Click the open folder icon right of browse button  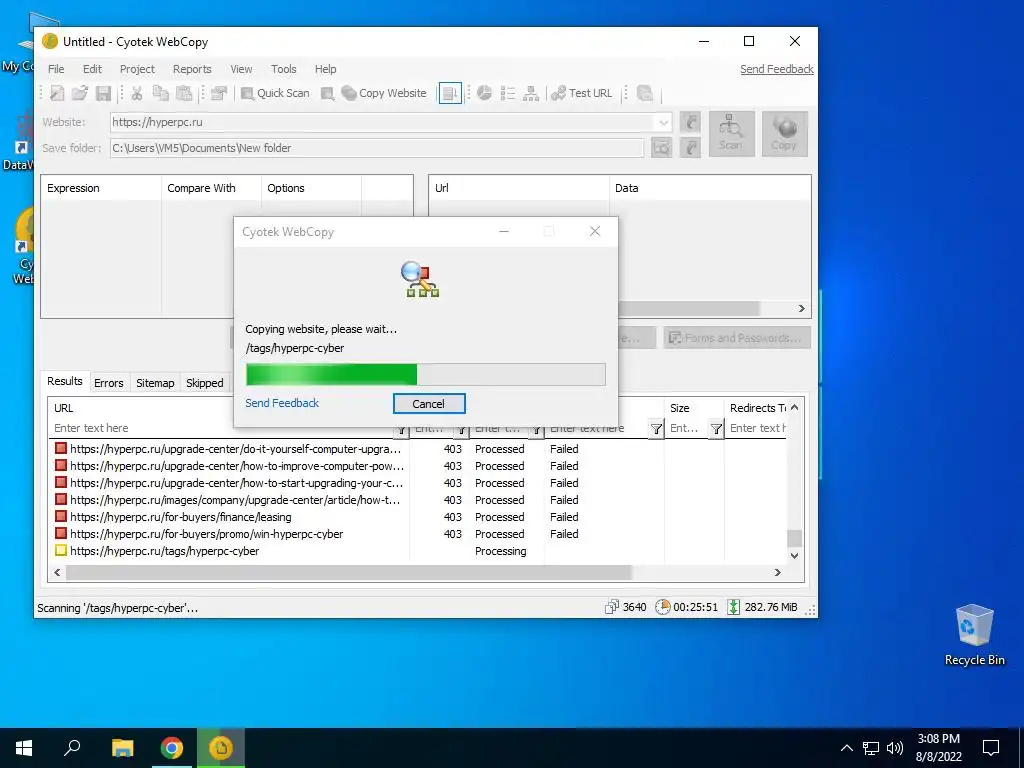690,148
